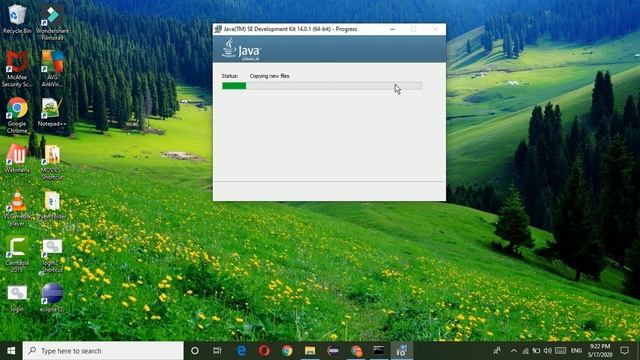The width and height of the screenshot is (640, 360).
Task: Click the installation progress bar
Action: tap(322, 86)
